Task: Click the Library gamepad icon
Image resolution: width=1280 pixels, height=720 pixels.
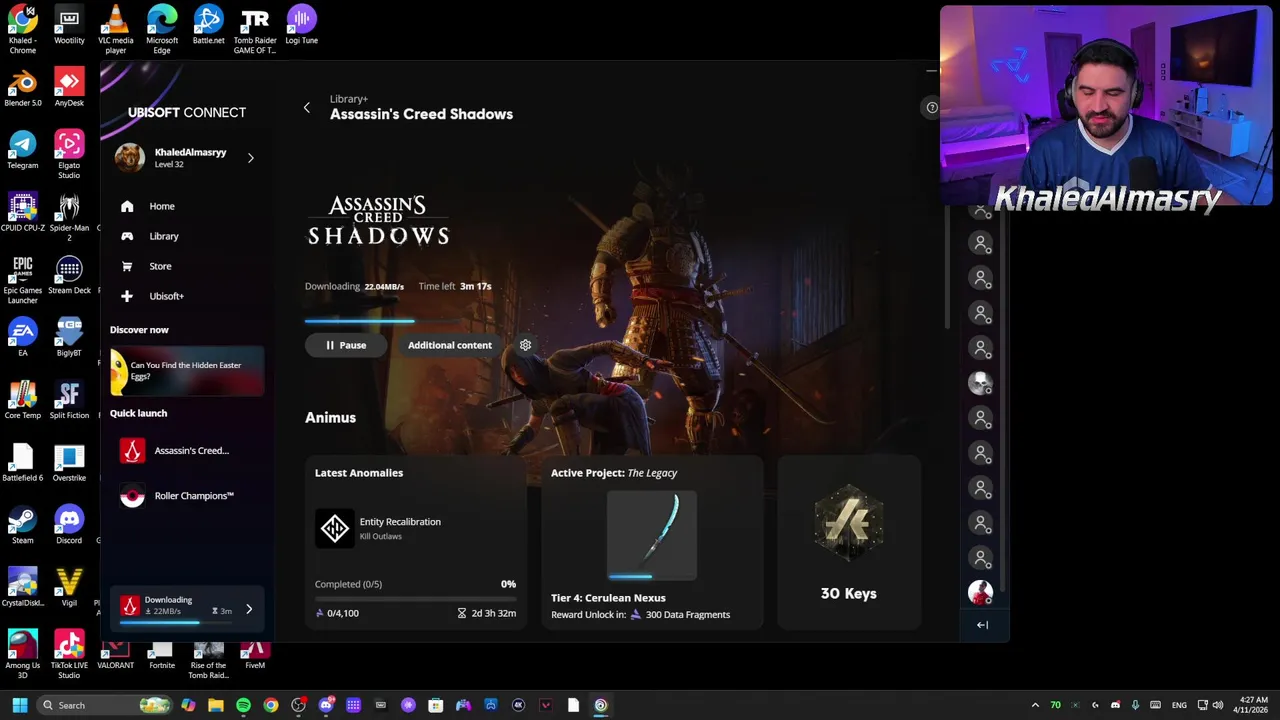Action: (127, 236)
